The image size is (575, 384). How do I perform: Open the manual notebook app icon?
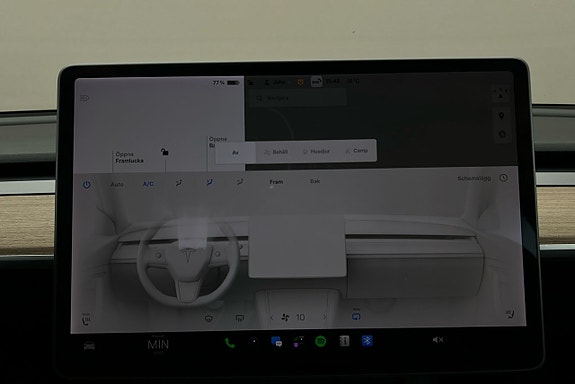click(x=344, y=341)
